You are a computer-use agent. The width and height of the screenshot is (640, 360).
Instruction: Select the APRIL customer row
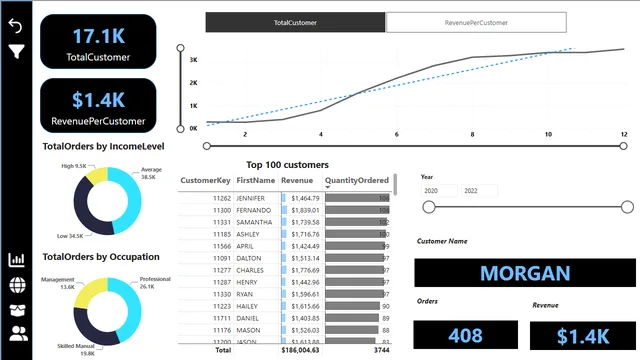coord(284,246)
